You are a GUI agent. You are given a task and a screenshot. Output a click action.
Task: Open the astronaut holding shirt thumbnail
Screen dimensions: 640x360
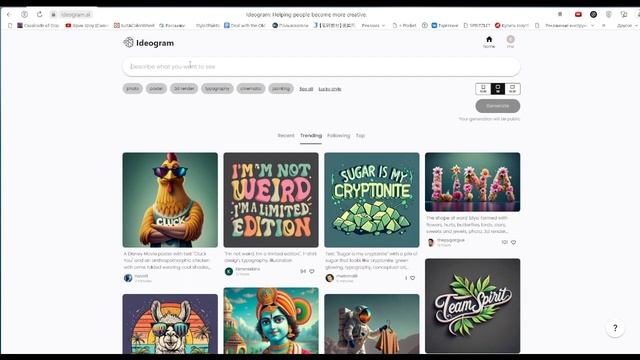(x=372, y=324)
